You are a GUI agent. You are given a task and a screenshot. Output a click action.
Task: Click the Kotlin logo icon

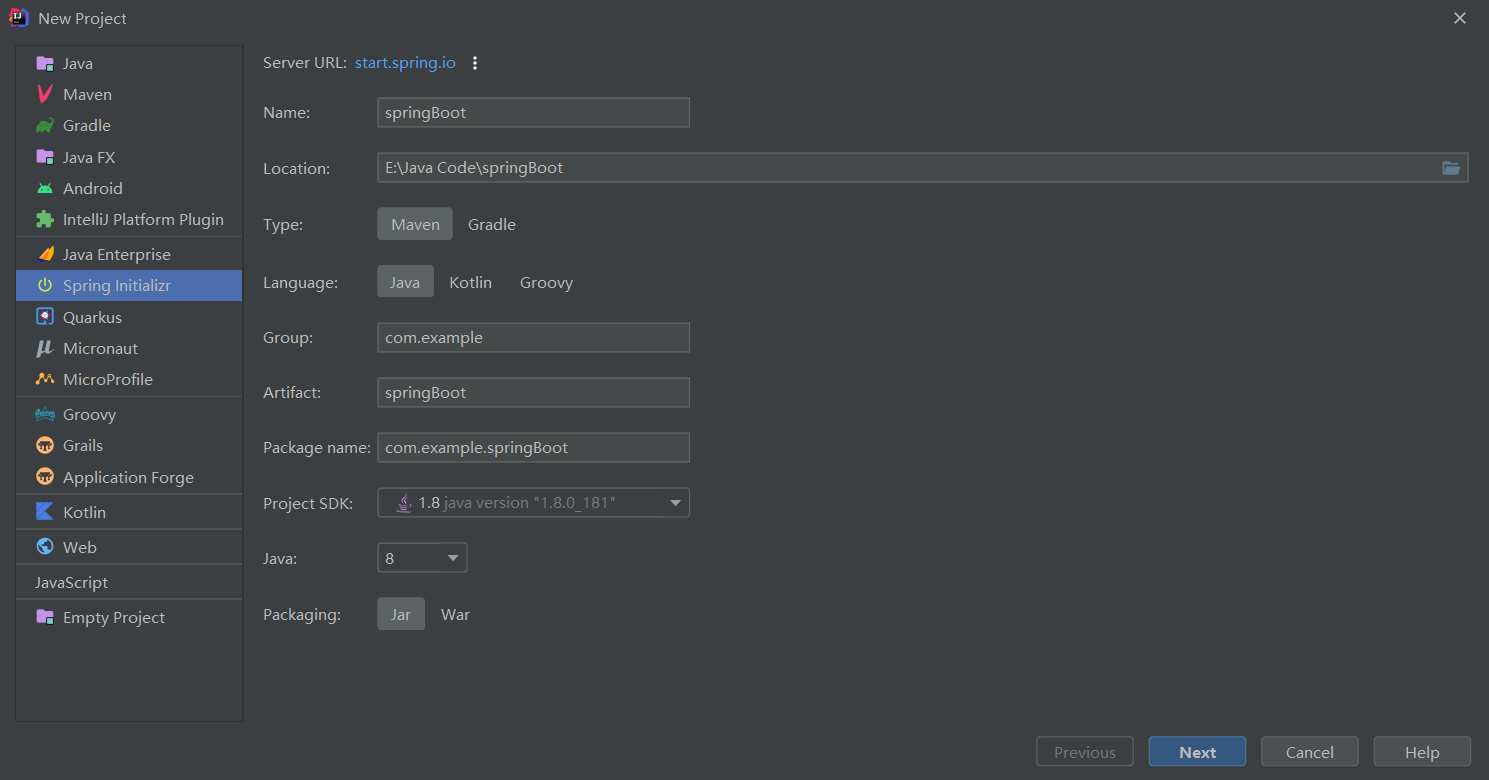pyautogui.click(x=44, y=512)
